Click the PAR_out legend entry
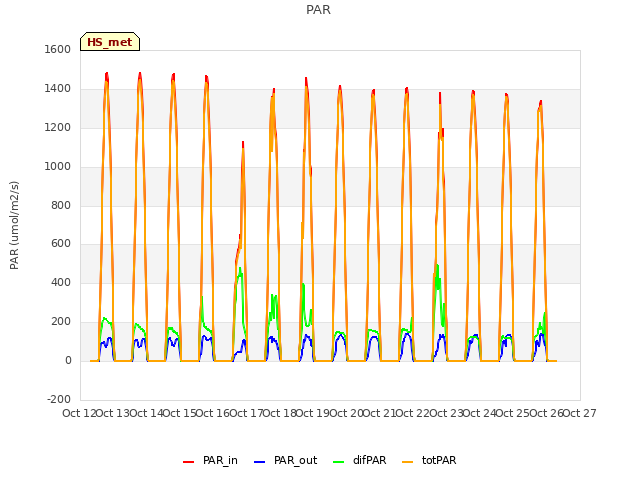640x480 pixels. pyautogui.click(x=285, y=460)
